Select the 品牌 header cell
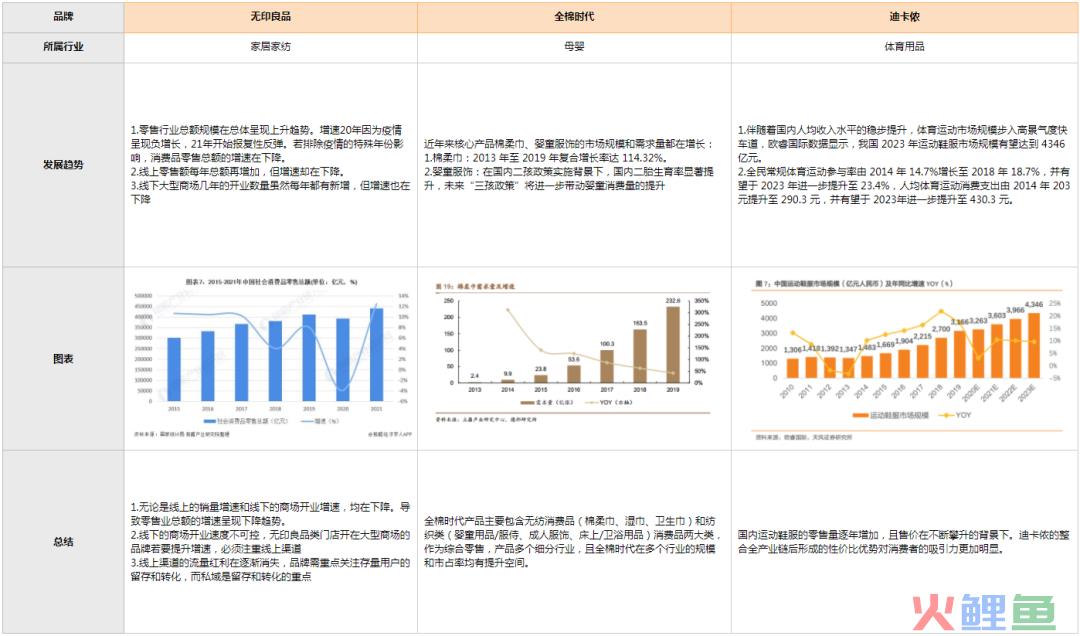The image size is (1080, 636). pyautogui.click(x=63, y=17)
